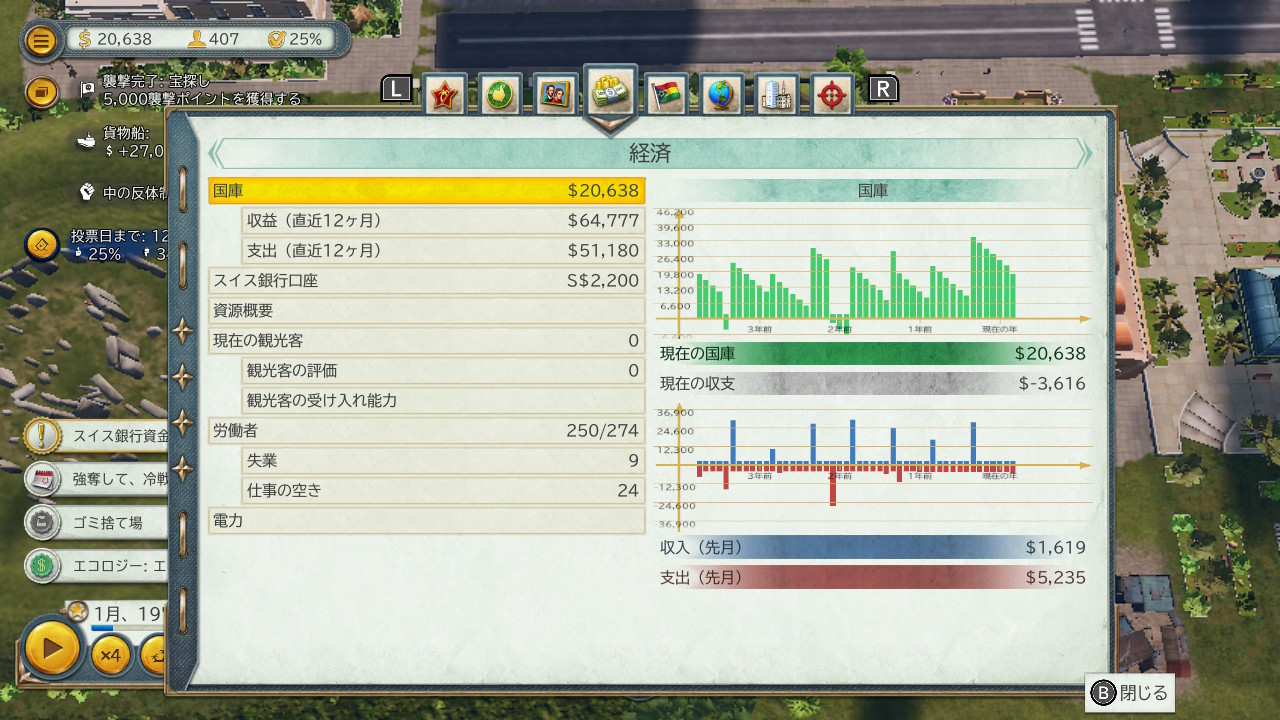Toggle the ×4 game speed button
Image resolution: width=1280 pixels, height=720 pixels.
(110, 656)
